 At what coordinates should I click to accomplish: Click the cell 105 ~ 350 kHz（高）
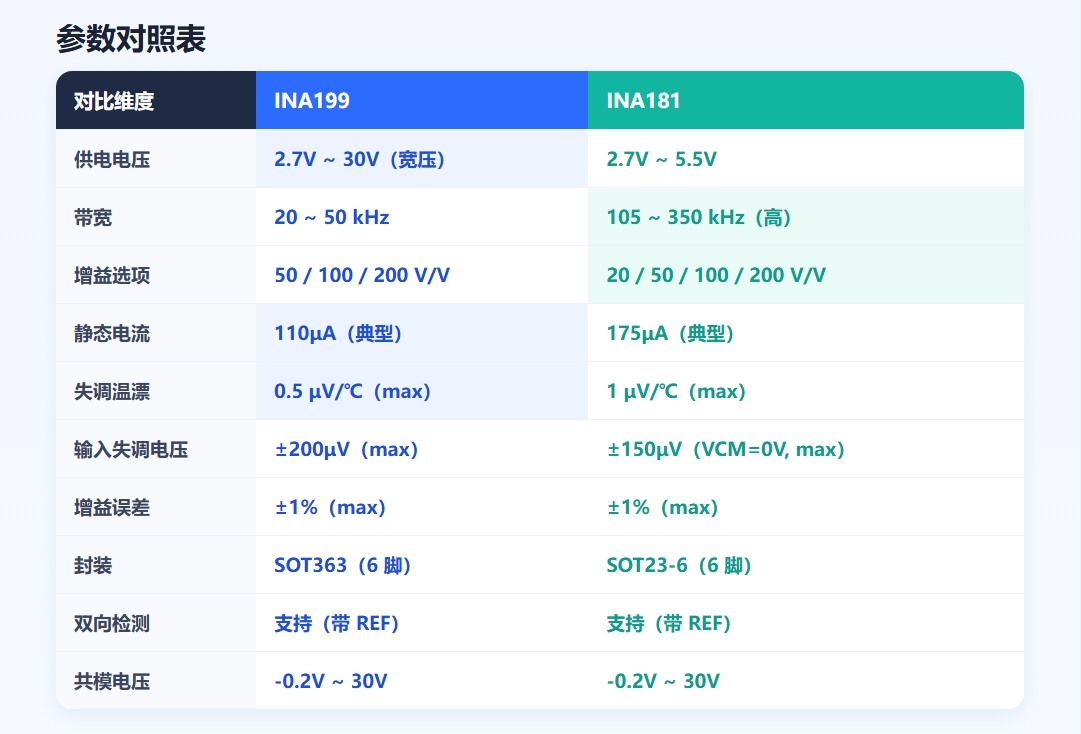point(806,217)
